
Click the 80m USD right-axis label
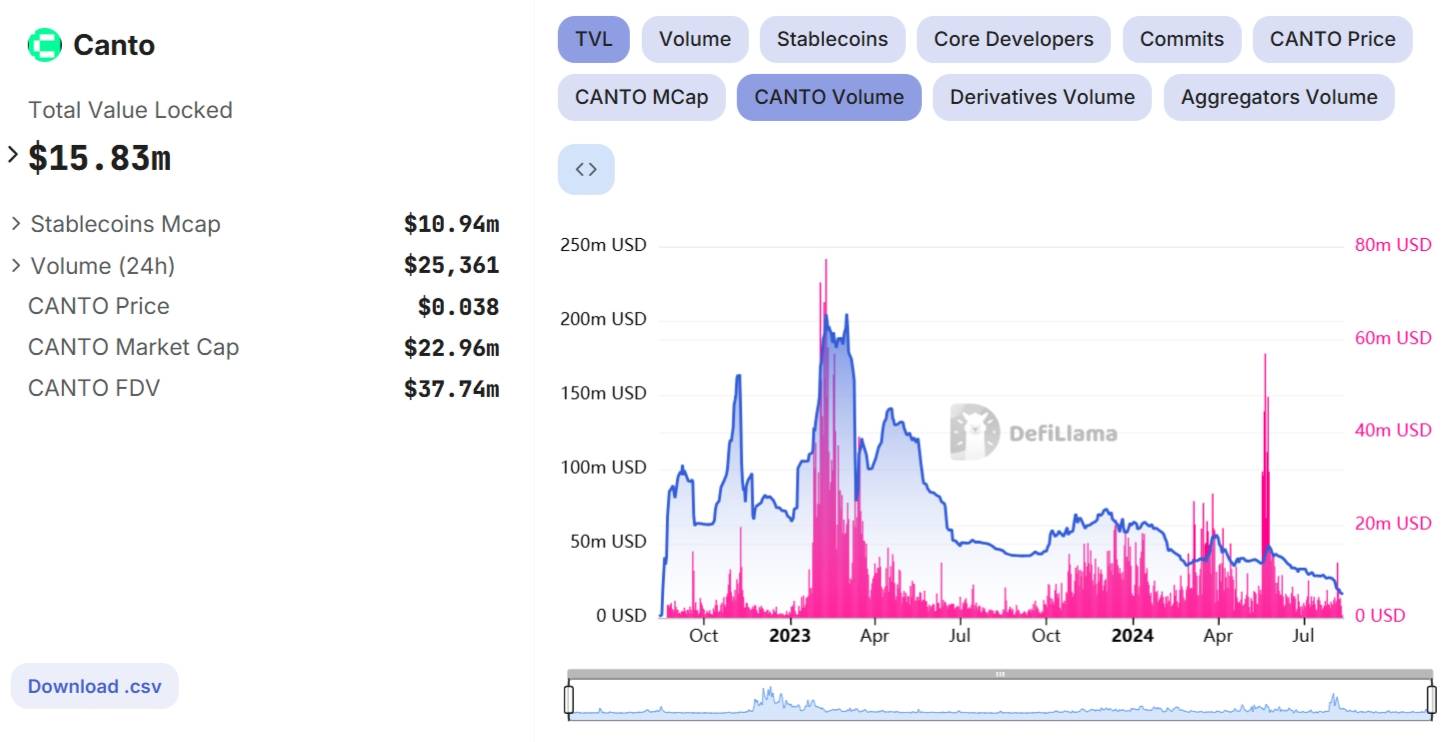pos(1393,245)
